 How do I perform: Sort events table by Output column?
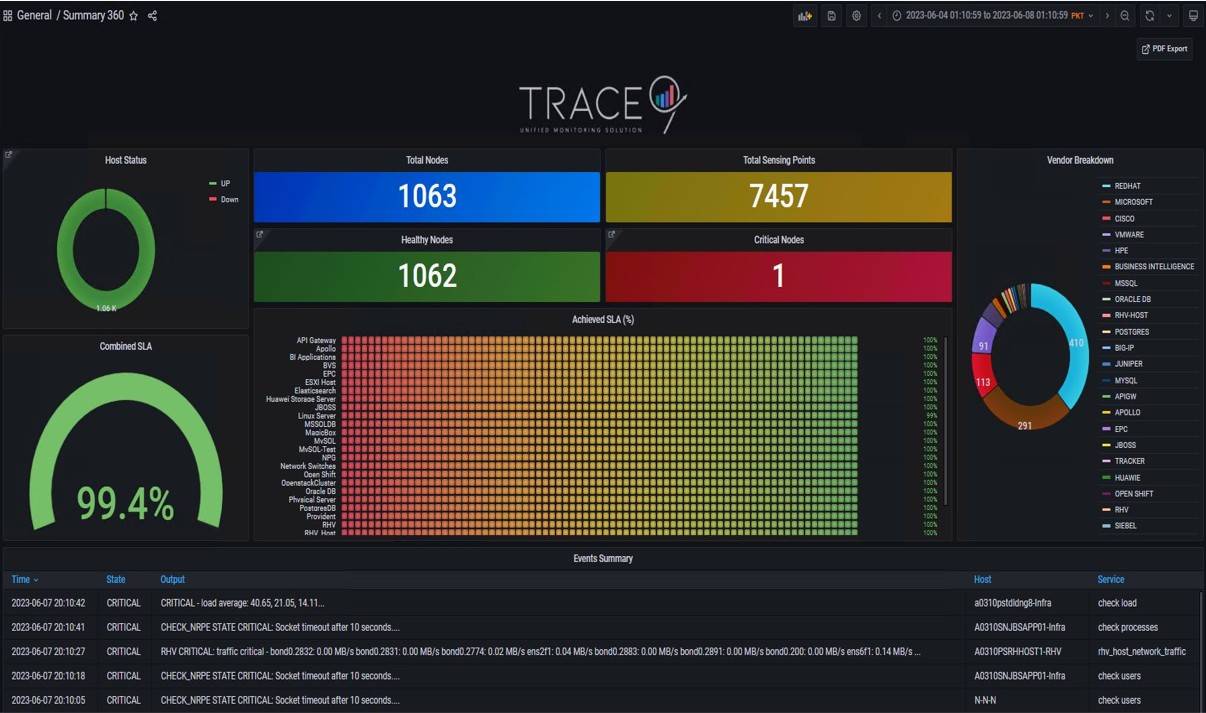click(x=172, y=579)
